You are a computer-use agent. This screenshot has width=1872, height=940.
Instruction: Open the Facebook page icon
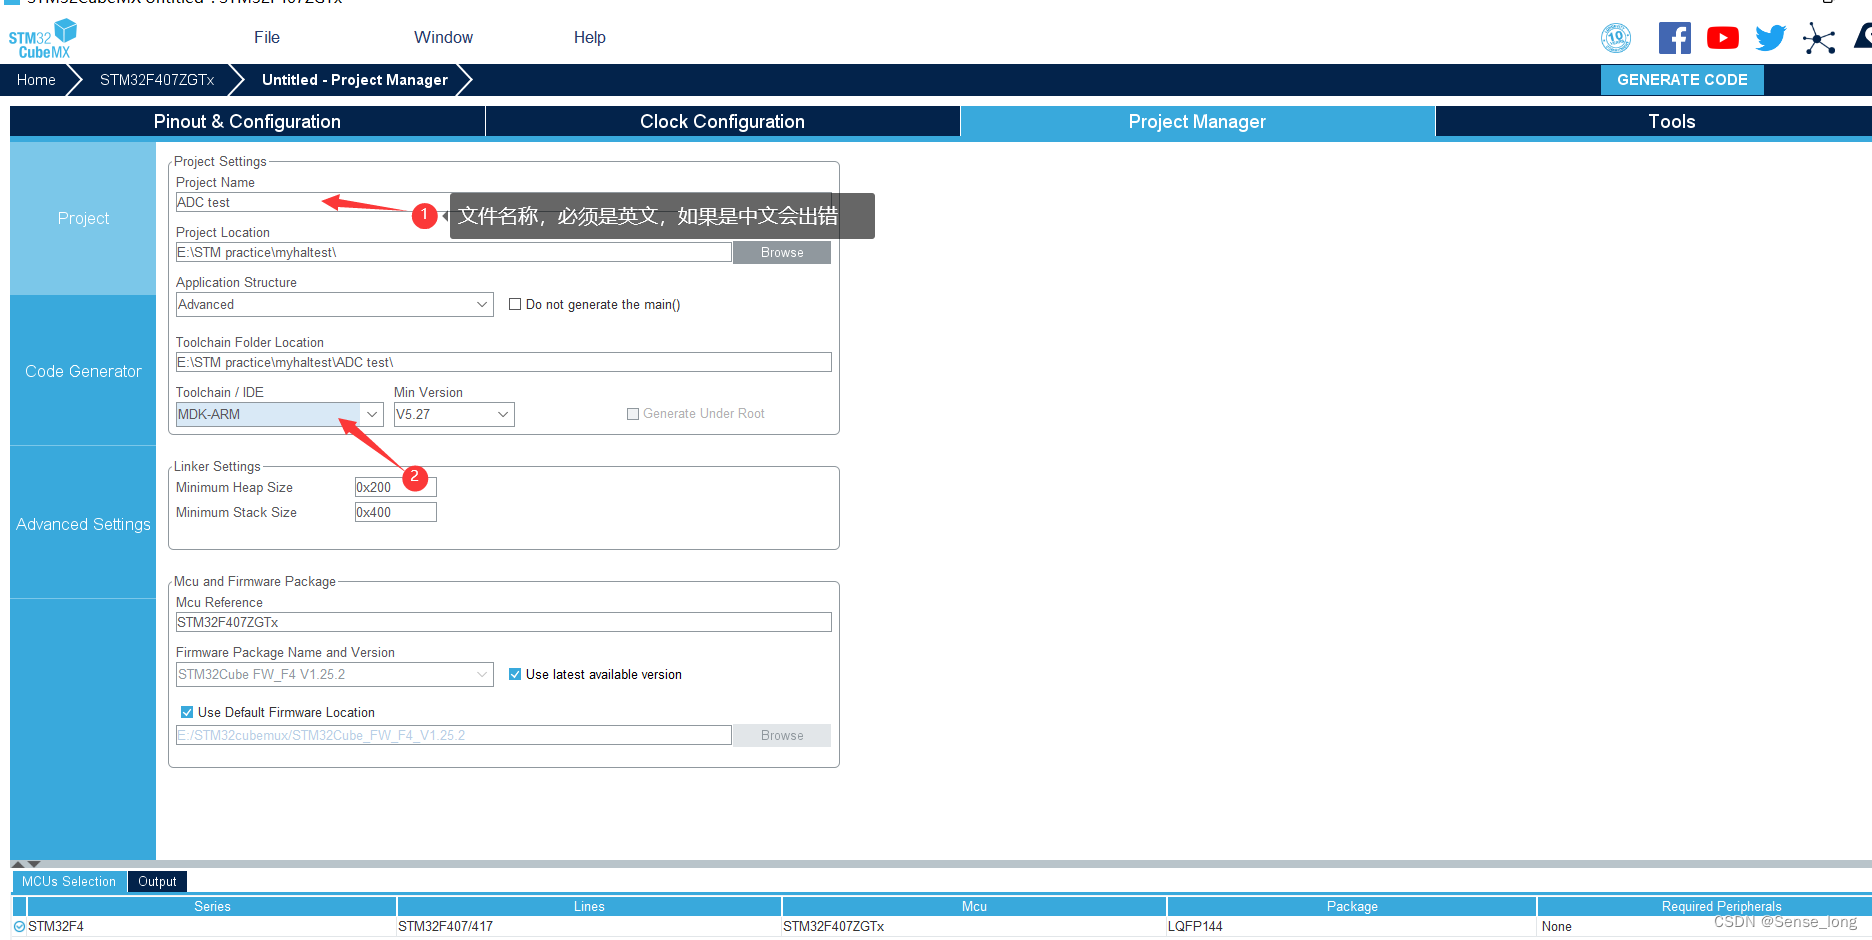coord(1675,38)
